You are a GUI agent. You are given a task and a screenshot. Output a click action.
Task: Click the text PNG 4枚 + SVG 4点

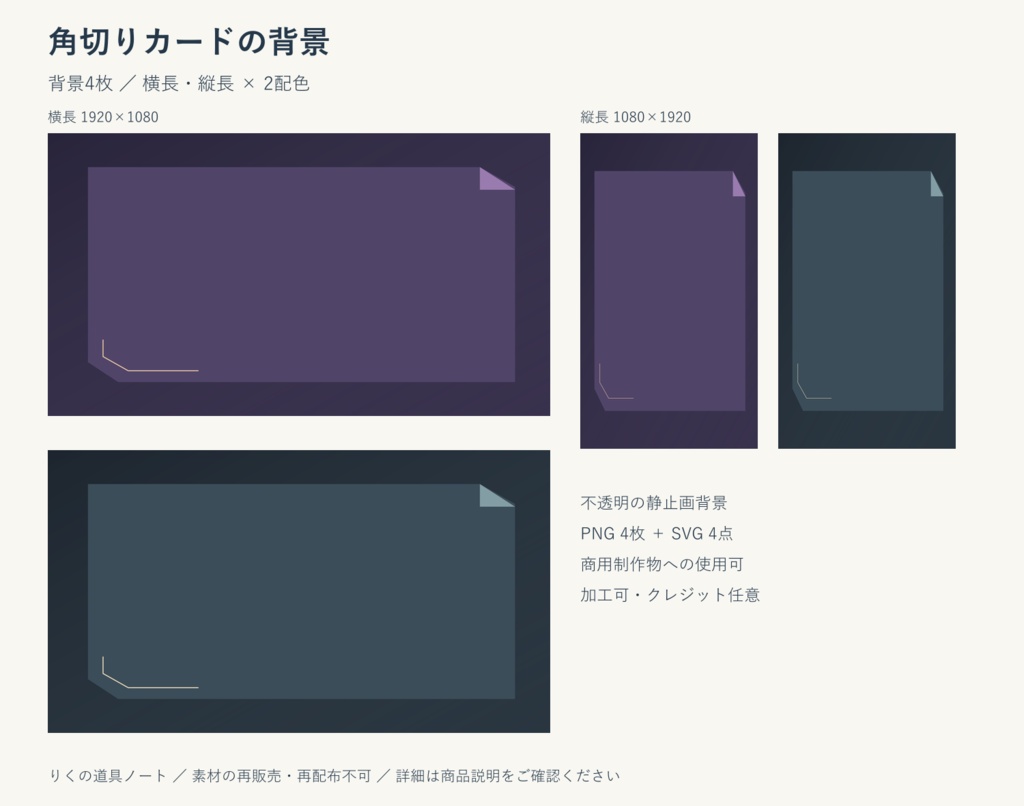[656, 534]
